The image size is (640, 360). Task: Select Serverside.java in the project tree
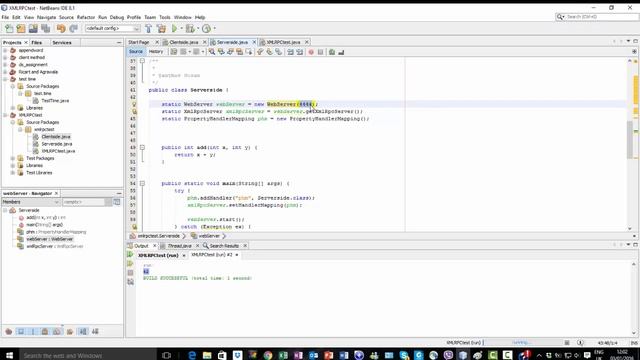[57, 144]
